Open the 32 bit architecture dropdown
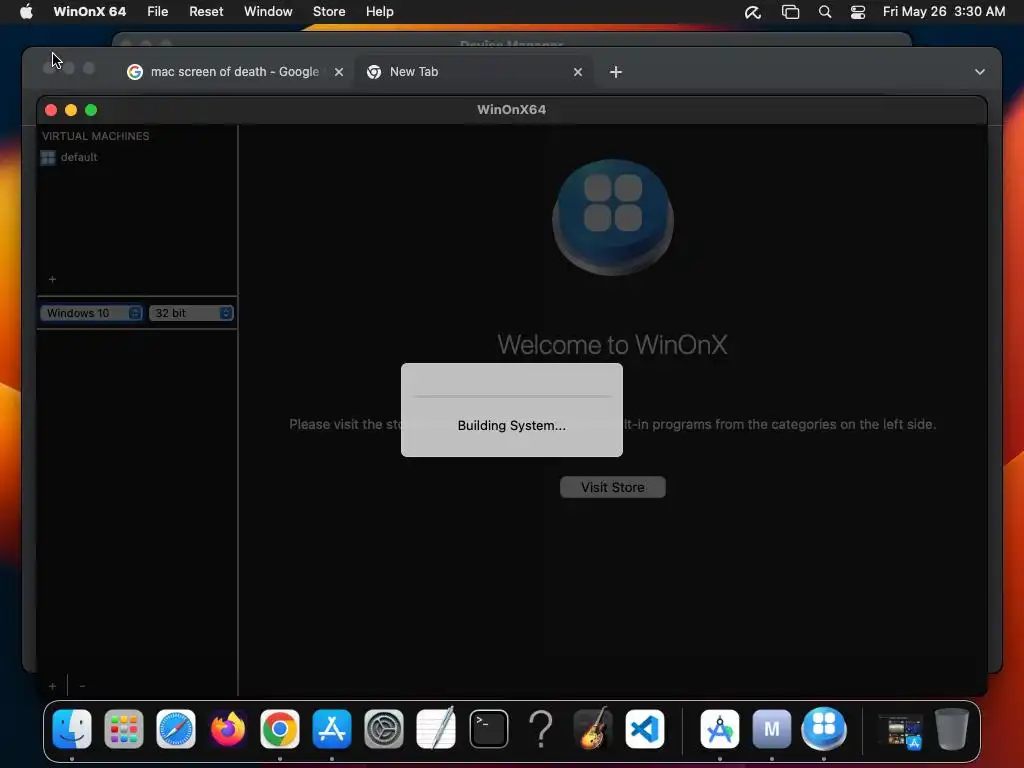Screen dimensions: 1024x768 191,313
